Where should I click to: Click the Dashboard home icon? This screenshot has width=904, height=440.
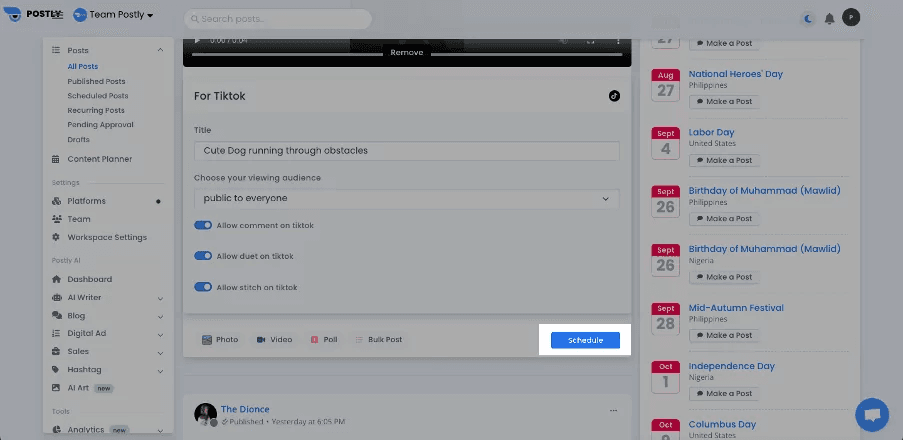56,279
